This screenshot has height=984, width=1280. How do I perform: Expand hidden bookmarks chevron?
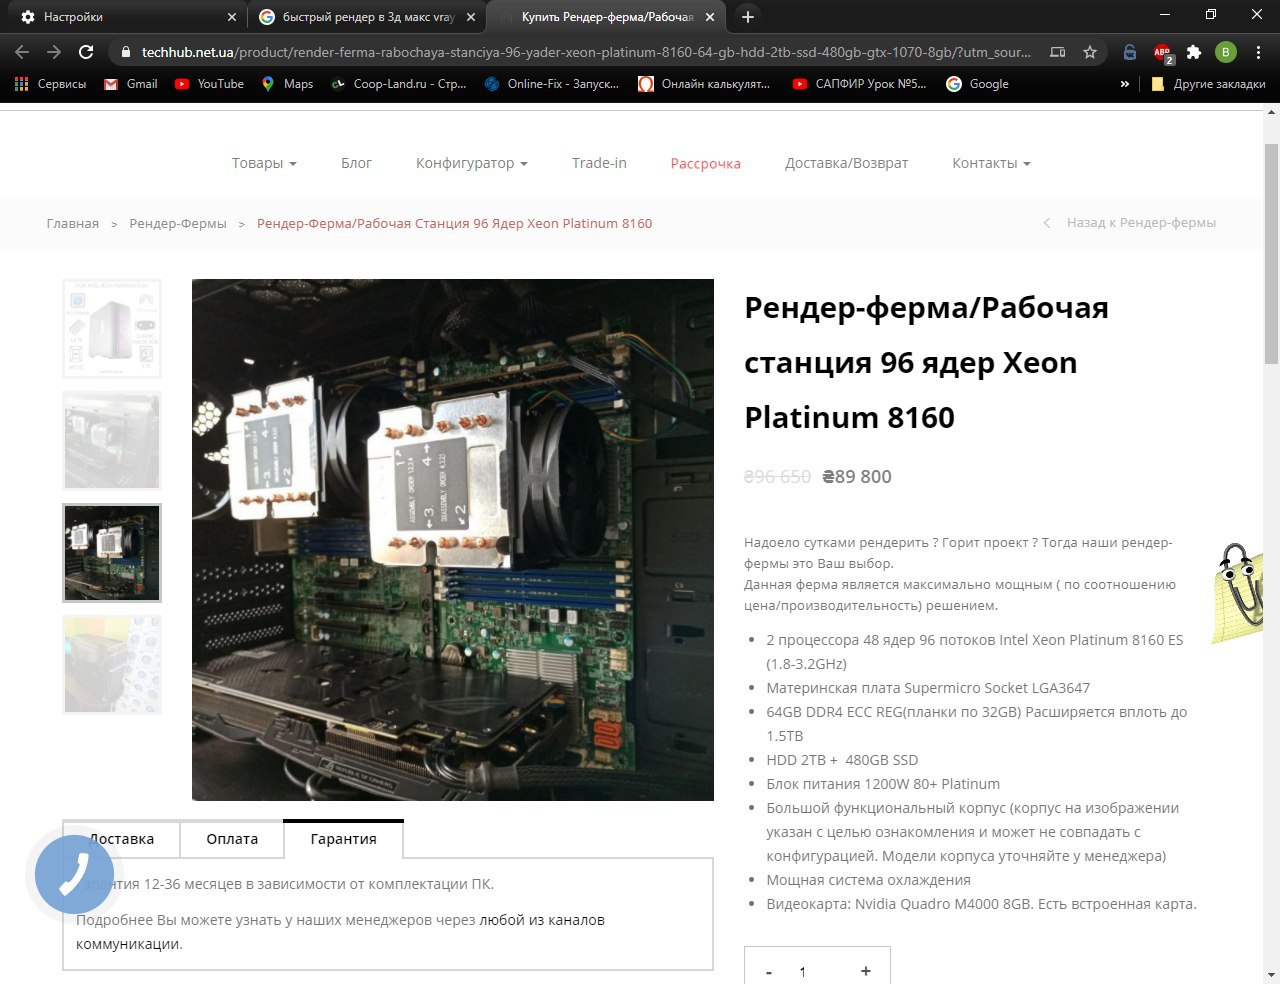point(1125,84)
